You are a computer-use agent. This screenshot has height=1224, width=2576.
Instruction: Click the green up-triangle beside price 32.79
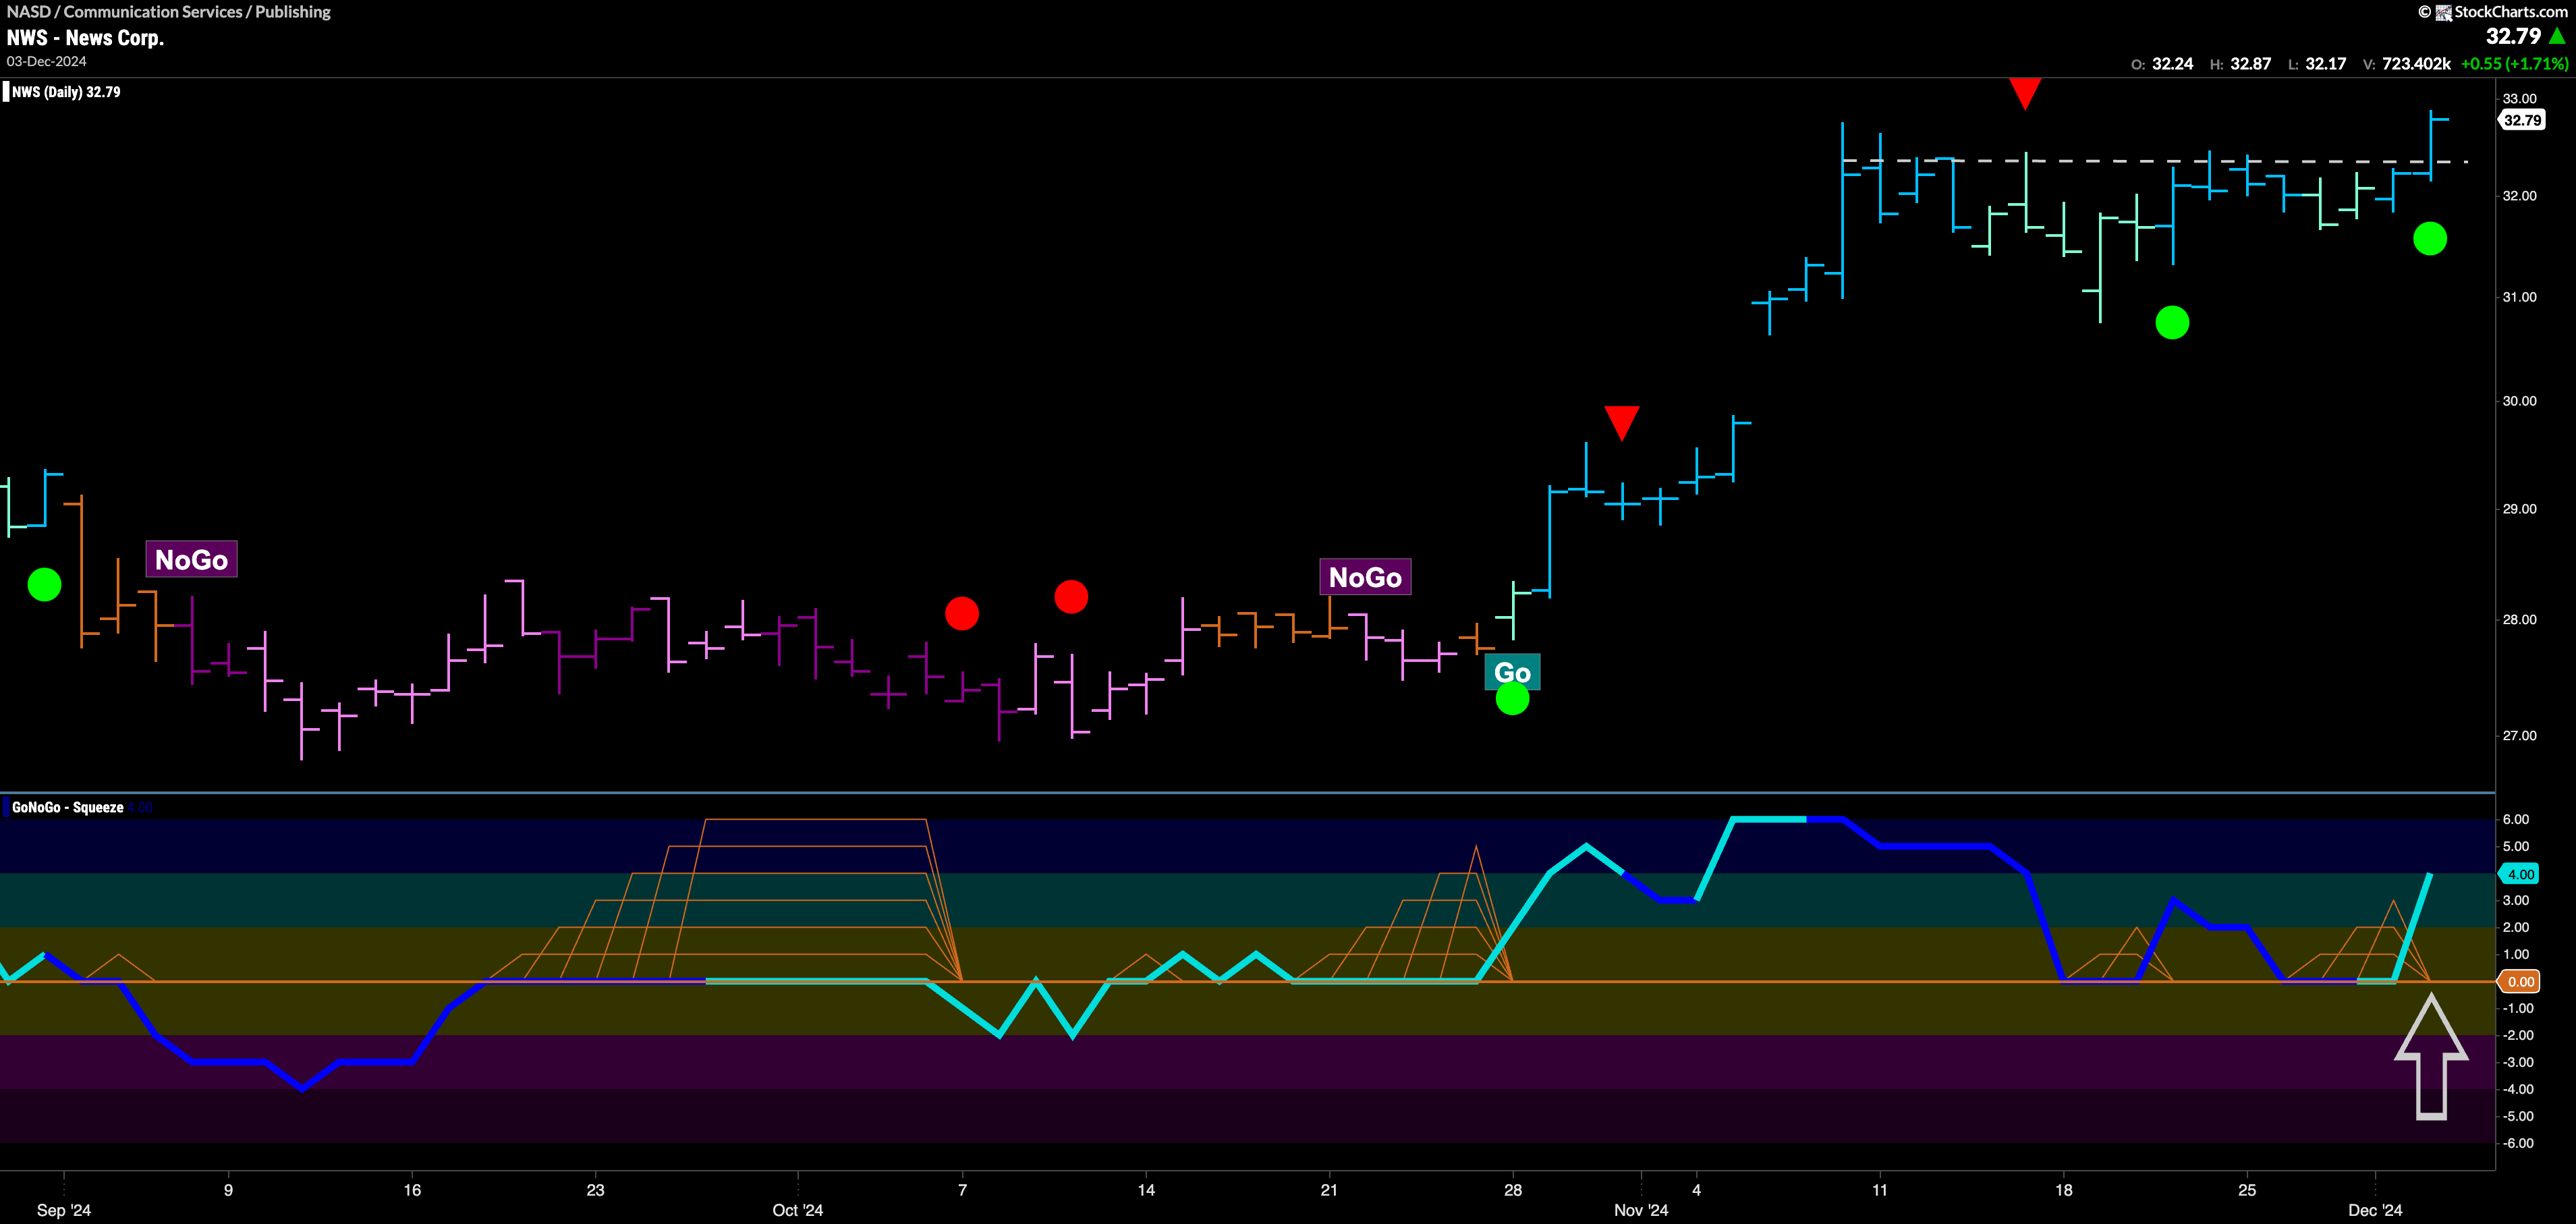(2557, 36)
